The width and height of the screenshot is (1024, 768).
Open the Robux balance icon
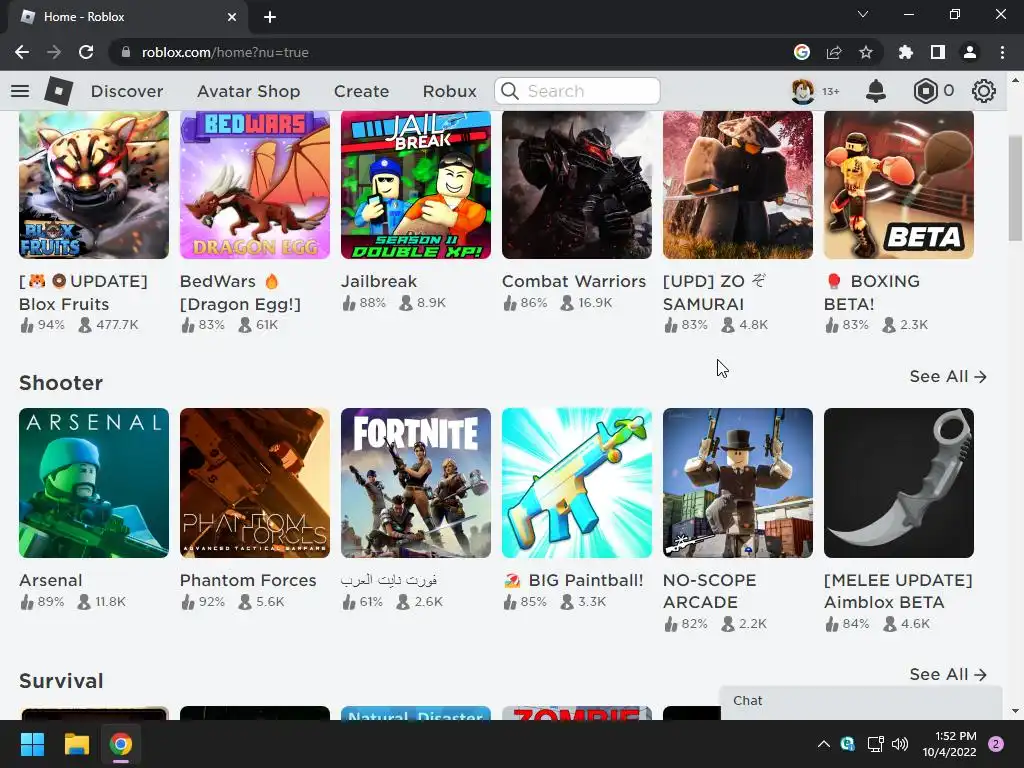point(925,91)
